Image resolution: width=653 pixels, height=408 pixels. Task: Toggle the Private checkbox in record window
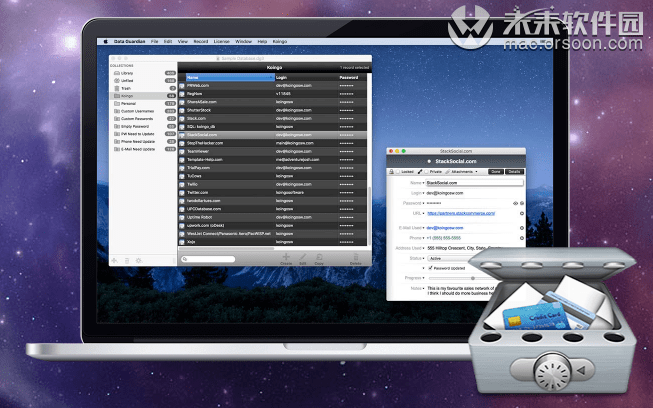(426, 172)
